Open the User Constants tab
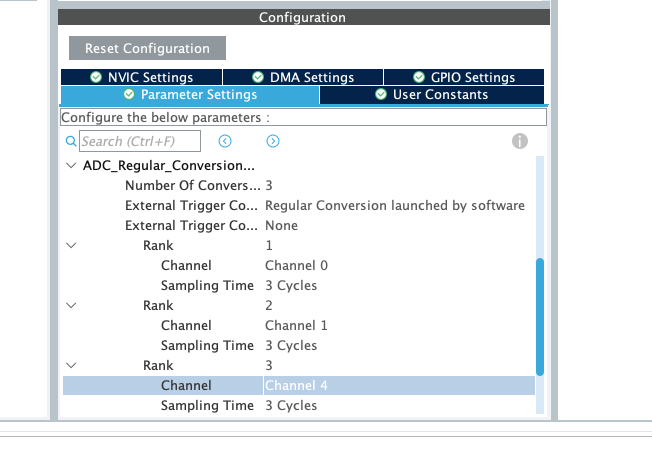Image resolution: width=652 pixels, height=451 pixels. point(432,95)
